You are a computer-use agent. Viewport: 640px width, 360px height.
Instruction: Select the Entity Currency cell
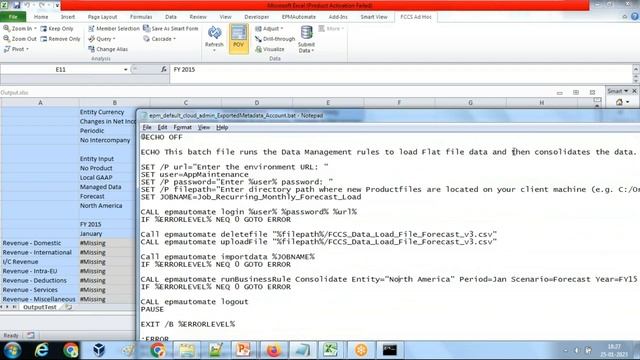[x=107, y=112]
